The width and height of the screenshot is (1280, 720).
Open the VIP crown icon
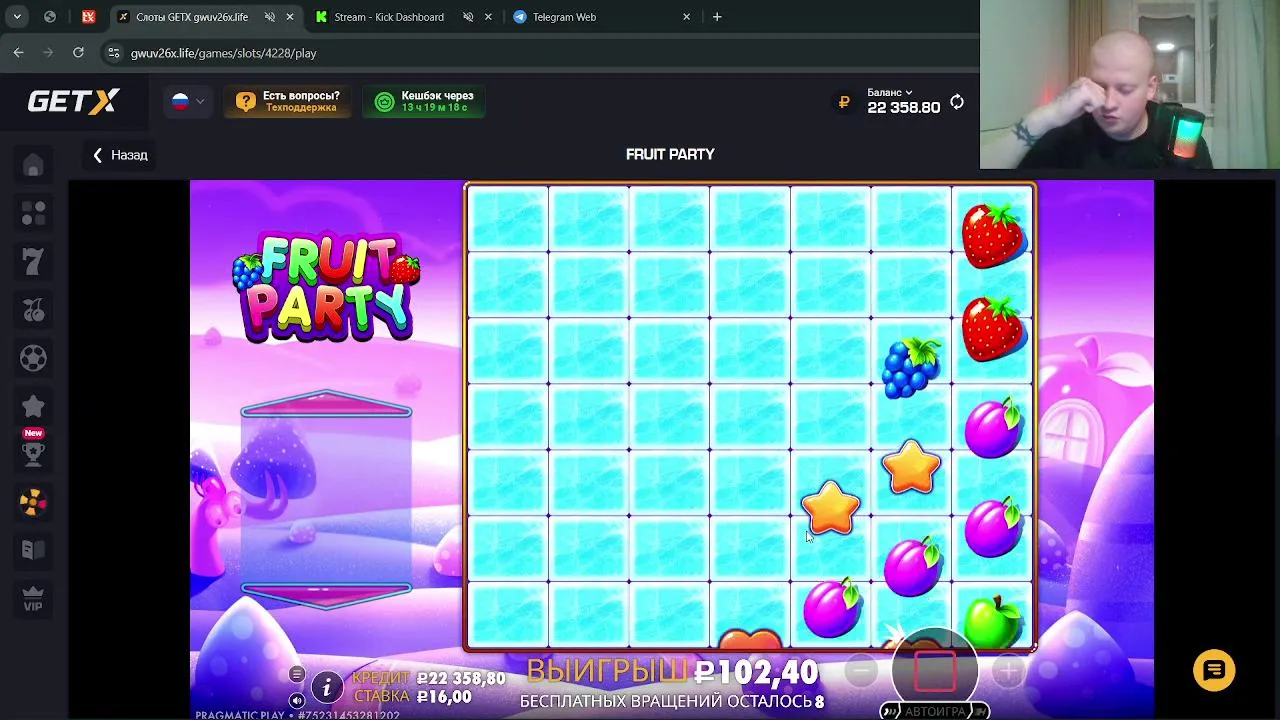(x=33, y=598)
